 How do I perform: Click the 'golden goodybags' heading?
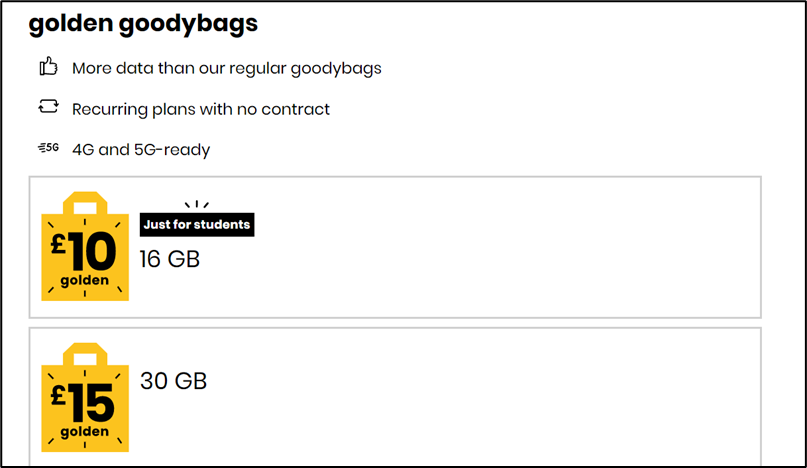point(143,24)
